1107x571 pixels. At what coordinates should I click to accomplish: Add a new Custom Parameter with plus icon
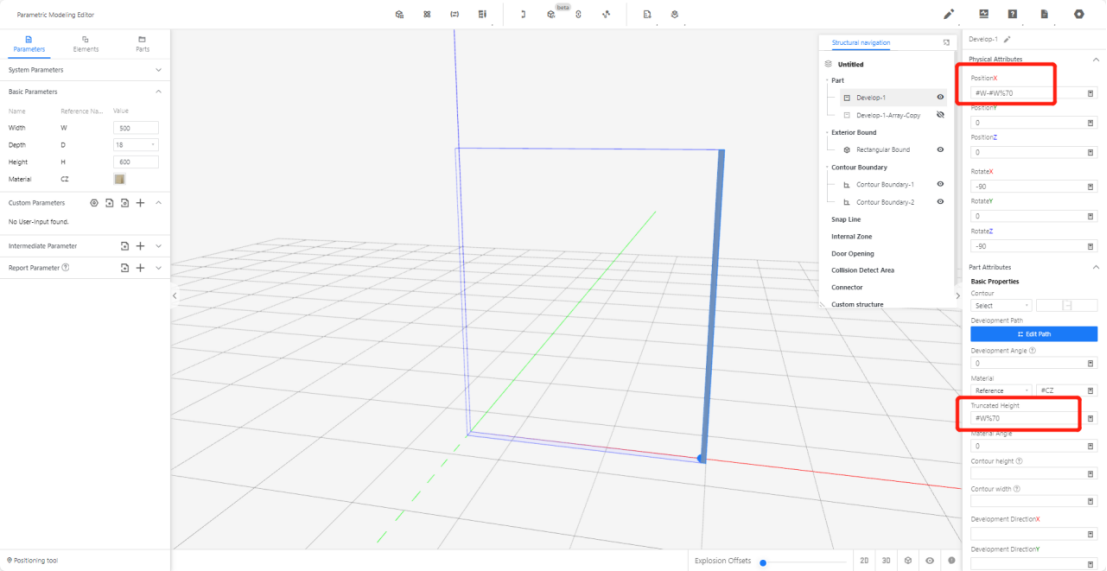pyautogui.click(x=140, y=203)
